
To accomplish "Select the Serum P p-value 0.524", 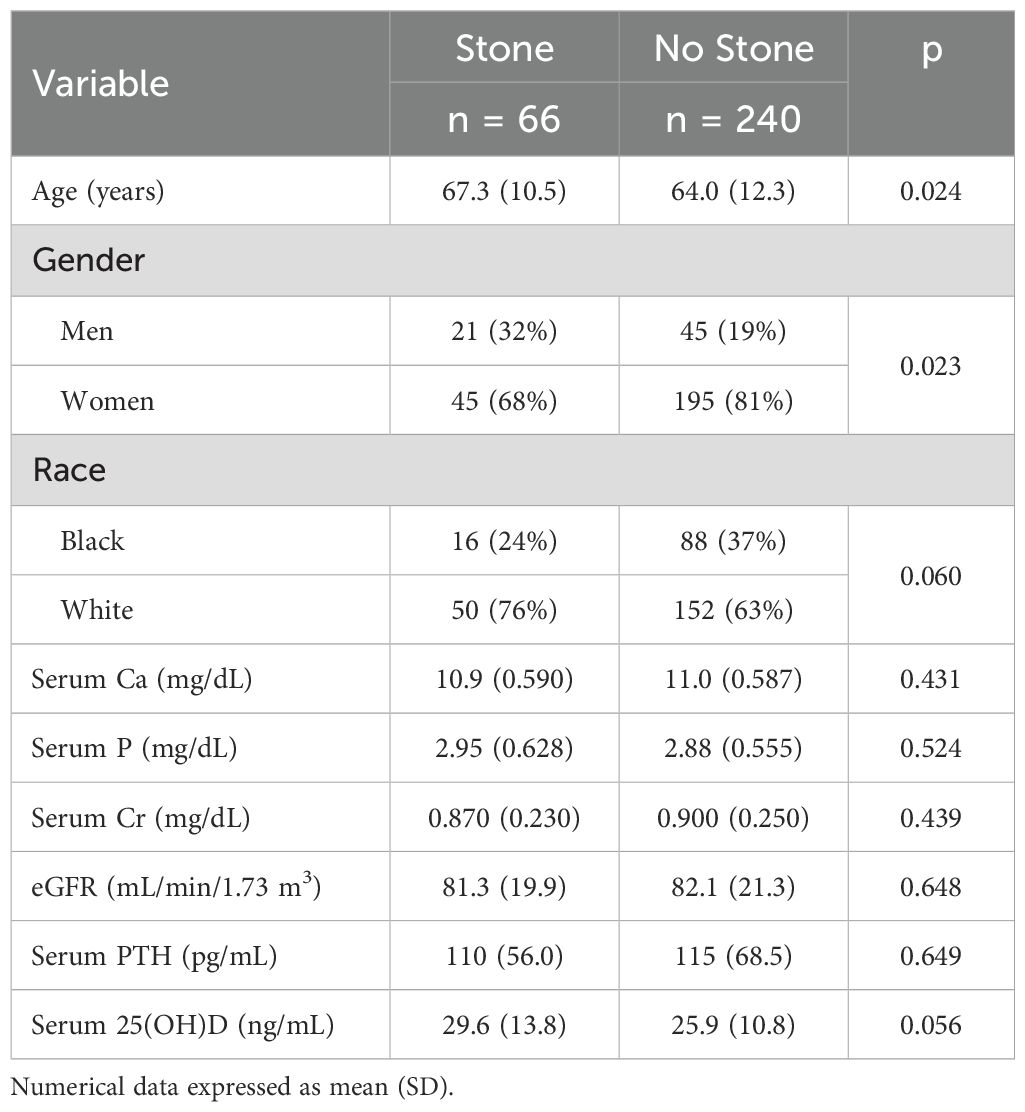I will (x=931, y=749).
